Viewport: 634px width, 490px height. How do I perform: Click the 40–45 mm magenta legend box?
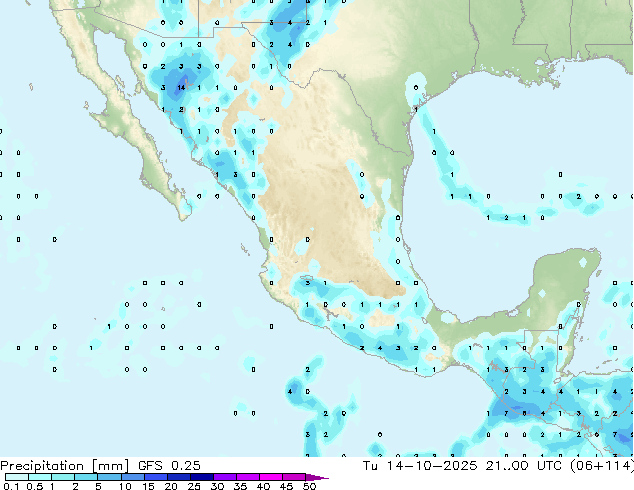[271, 477]
